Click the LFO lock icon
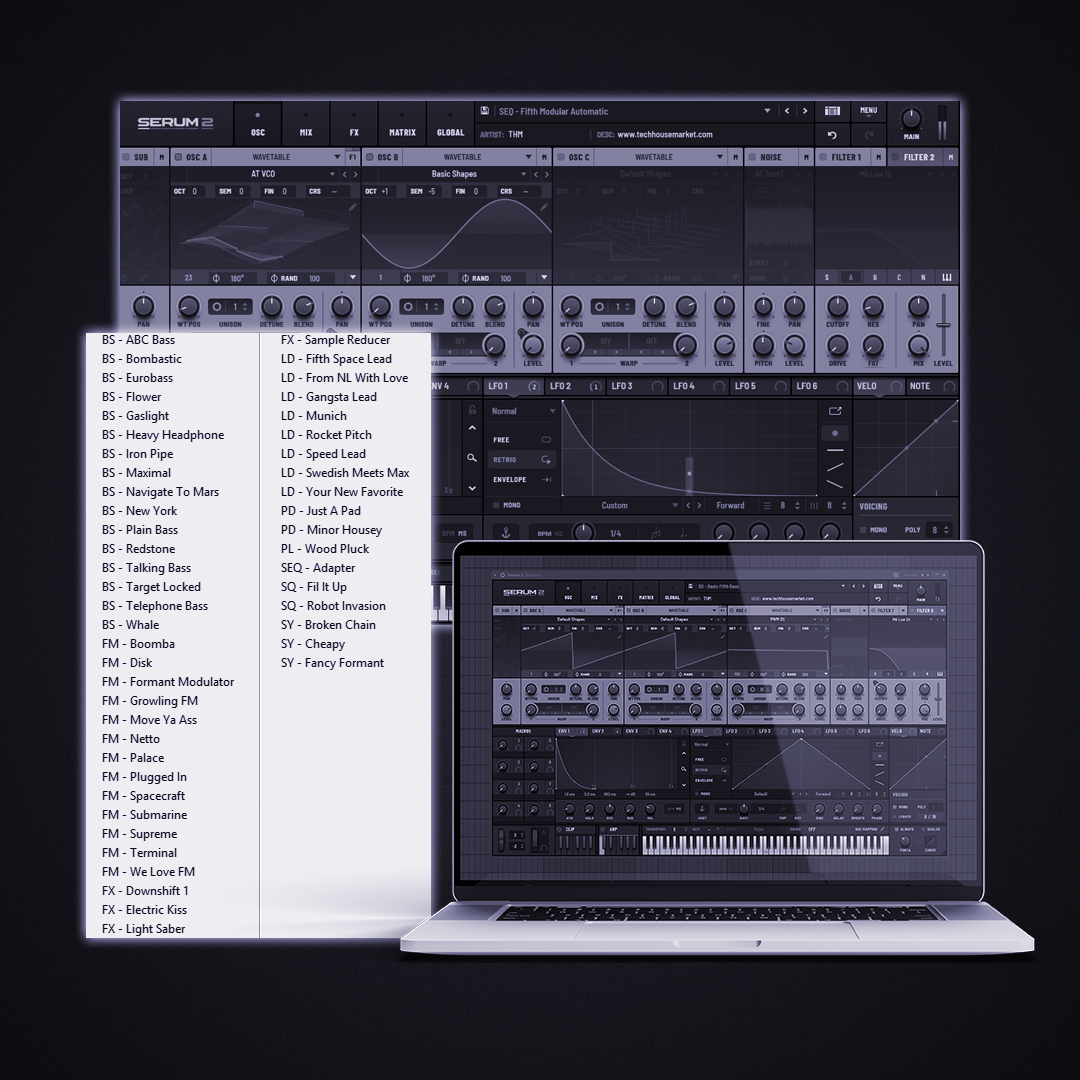1080x1080 pixels. pyautogui.click(x=472, y=410)
